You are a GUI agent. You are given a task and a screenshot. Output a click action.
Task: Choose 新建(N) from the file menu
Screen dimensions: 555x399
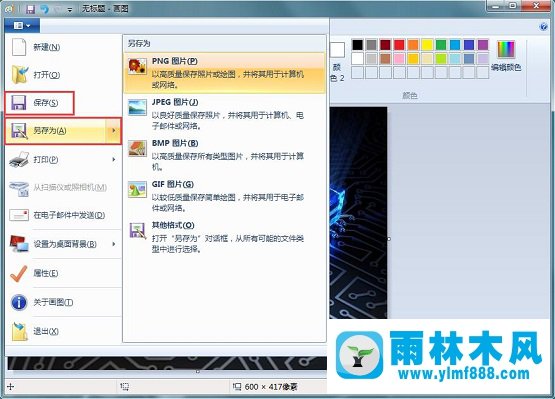click(x=63, y=47)
